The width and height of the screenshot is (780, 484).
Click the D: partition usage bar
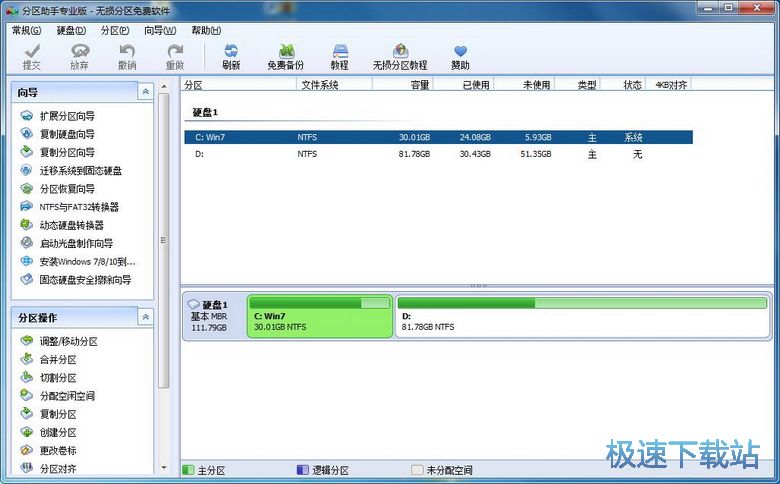(x=584, y=302)
